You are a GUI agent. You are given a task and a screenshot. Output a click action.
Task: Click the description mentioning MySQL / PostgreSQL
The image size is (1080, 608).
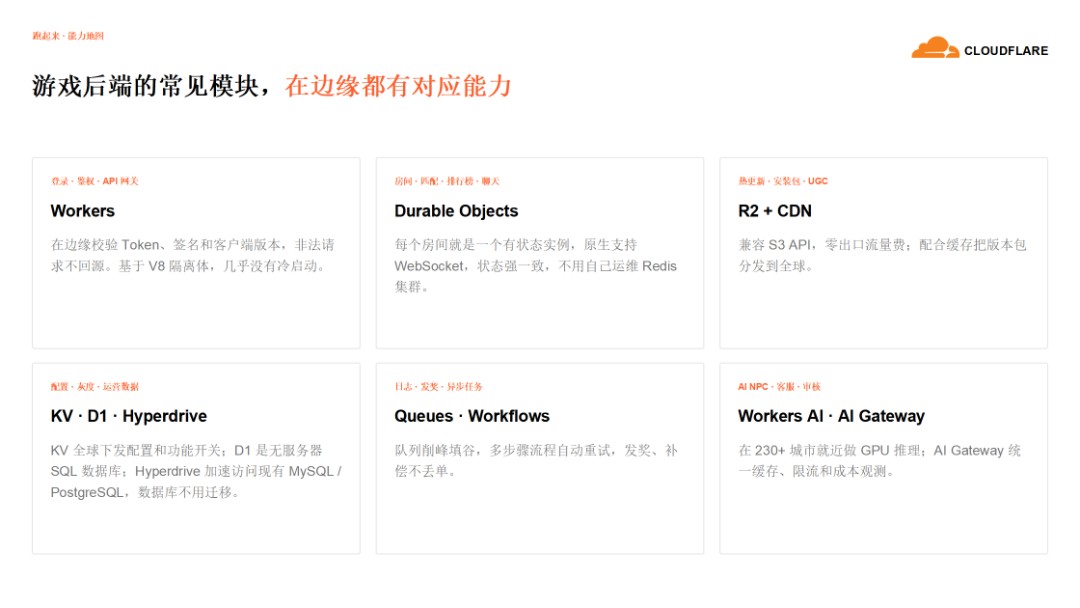click(x=196, y=471)
